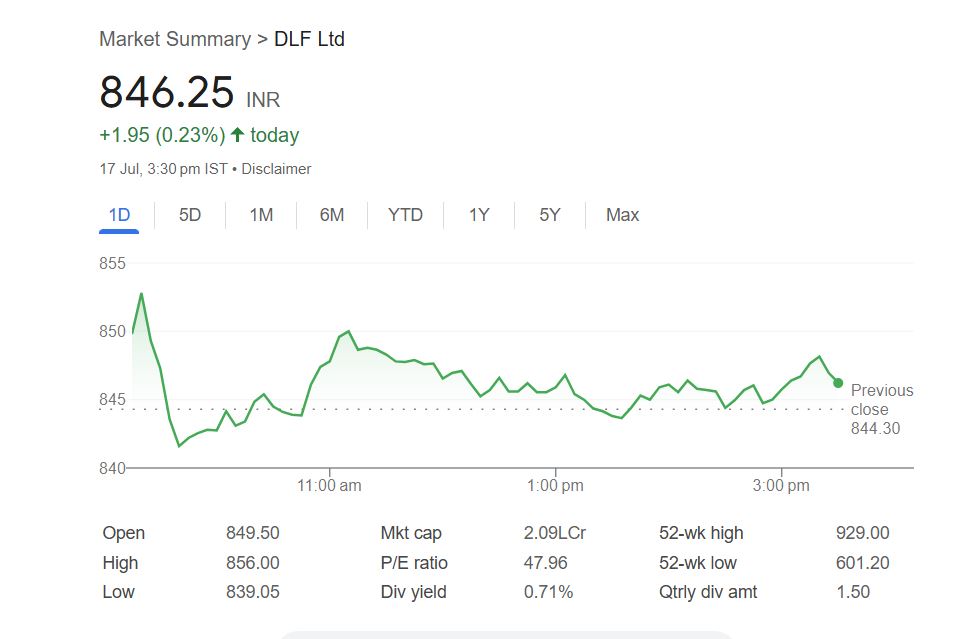
Task: Click the 52-wk high value 929.00
Action: 862,533
